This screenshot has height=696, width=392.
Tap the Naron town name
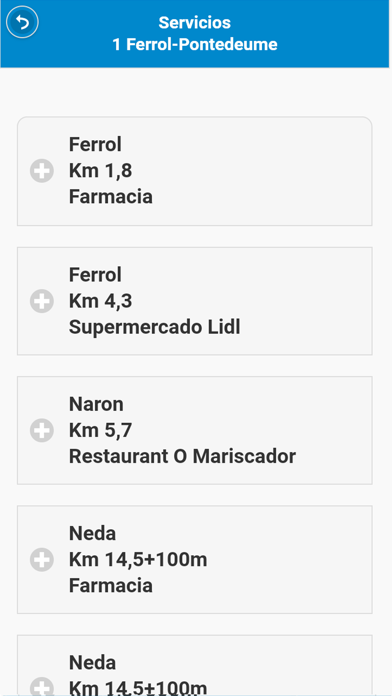coord(96,404)
